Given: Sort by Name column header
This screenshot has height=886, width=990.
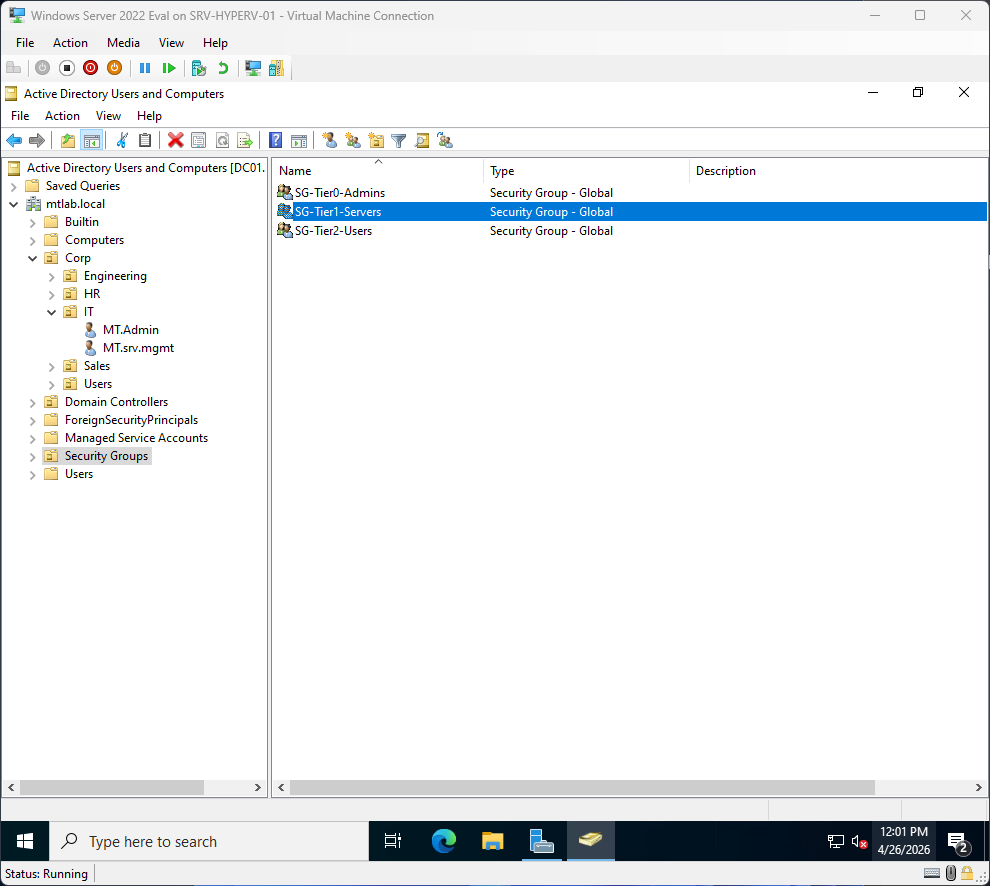Looking at the screenshot, I should click(378, 171).
